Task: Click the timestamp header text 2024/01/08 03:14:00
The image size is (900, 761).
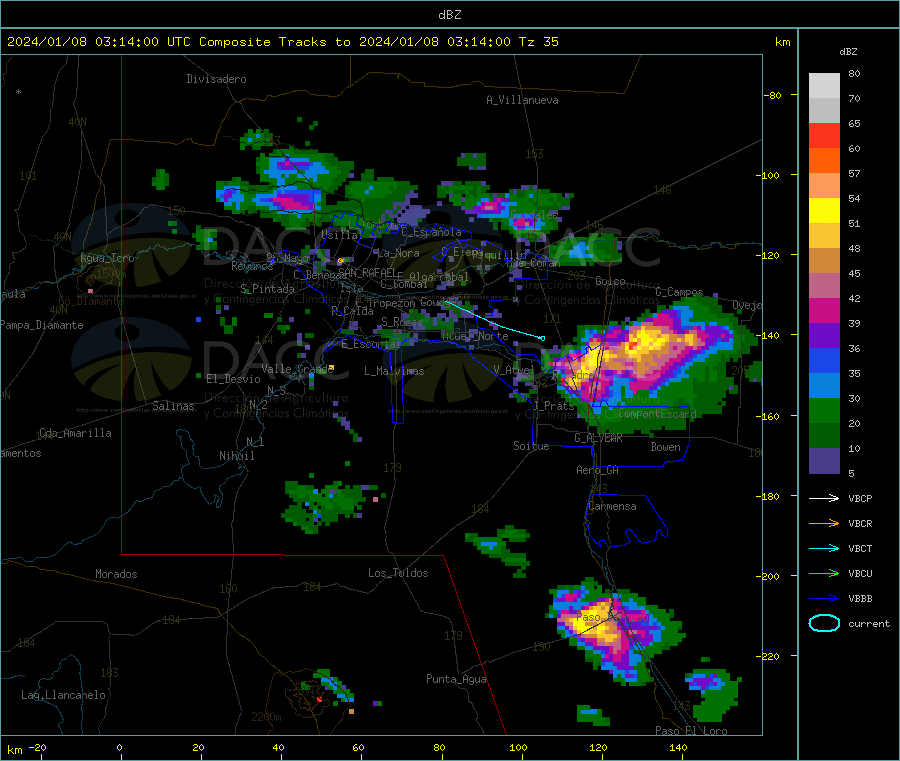Action: [x=83, y=42]
